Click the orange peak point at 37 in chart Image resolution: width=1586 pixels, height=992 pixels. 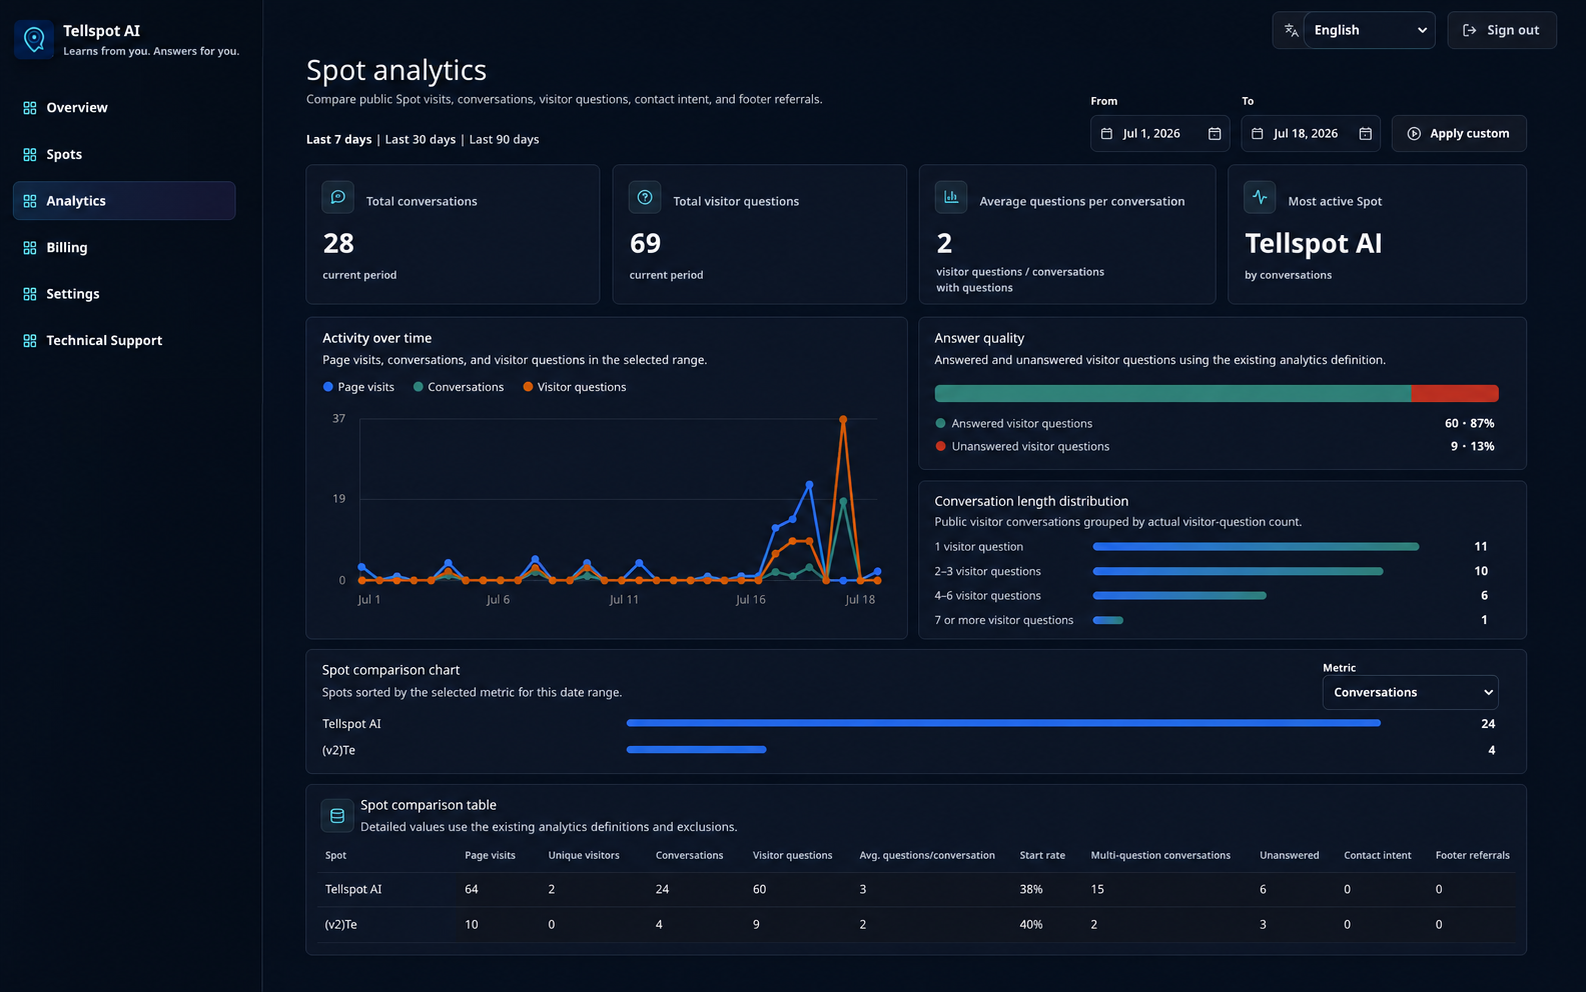coord(843,420)
